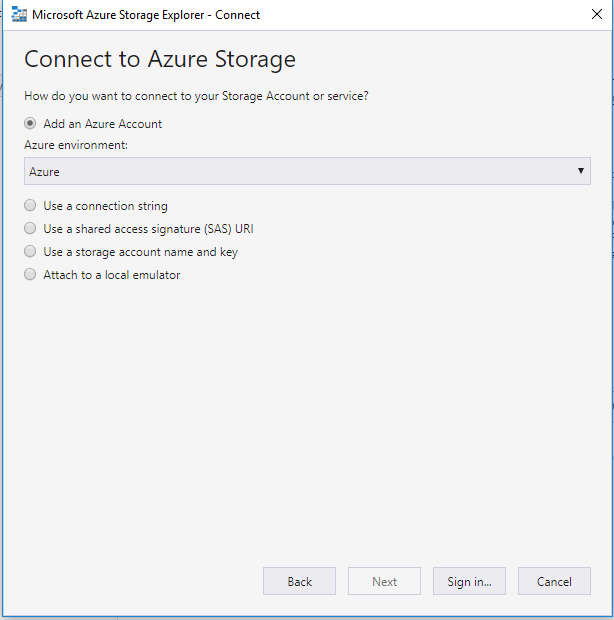Open the Azure environment dropdown
614x620 pixels.
coord(307,171)
